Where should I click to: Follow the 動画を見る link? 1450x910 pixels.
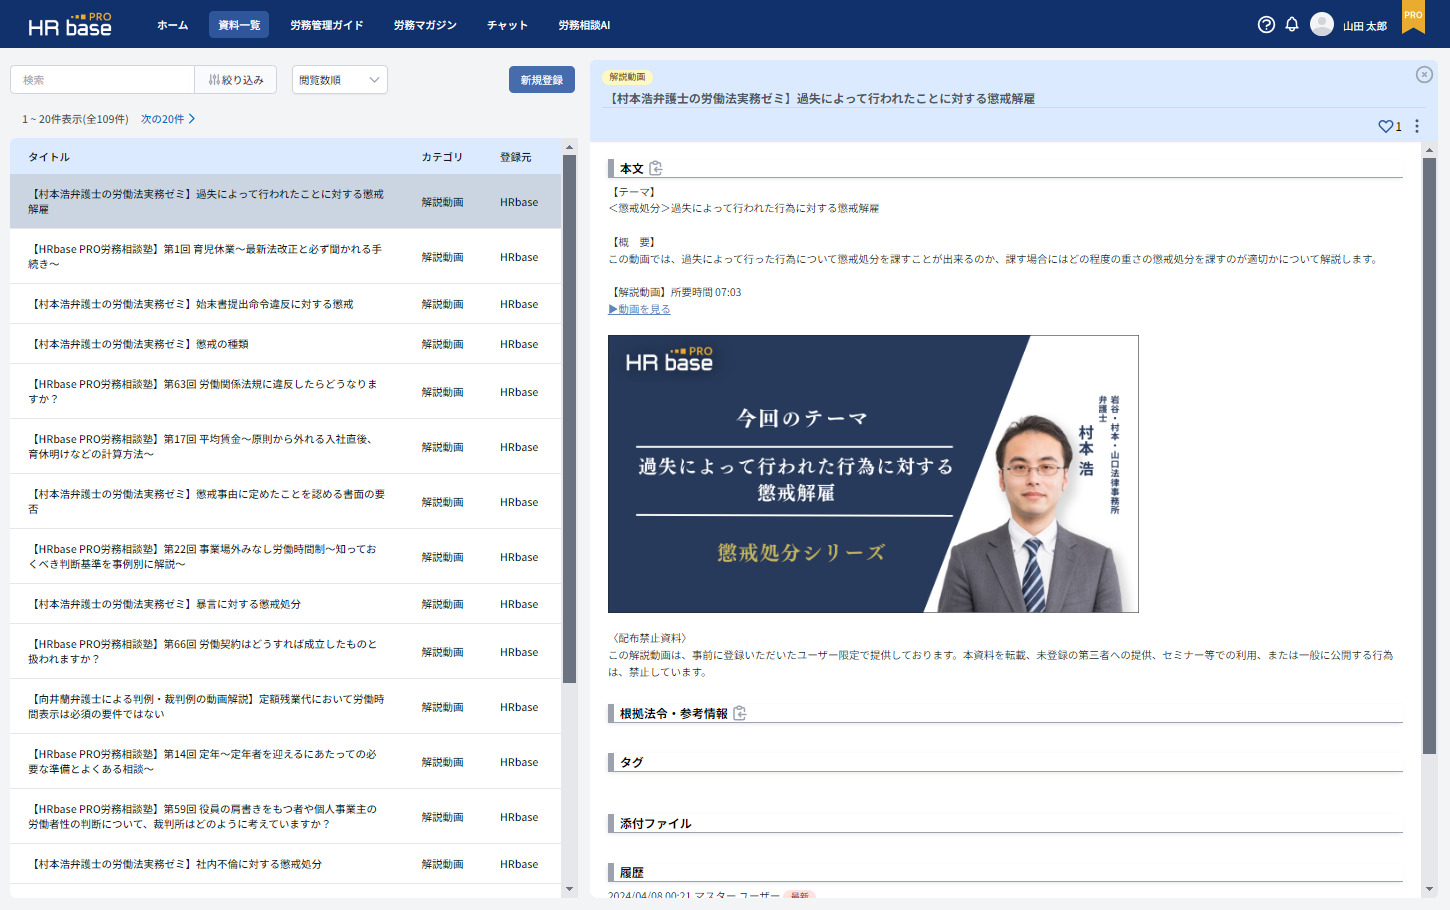point(640,309)
